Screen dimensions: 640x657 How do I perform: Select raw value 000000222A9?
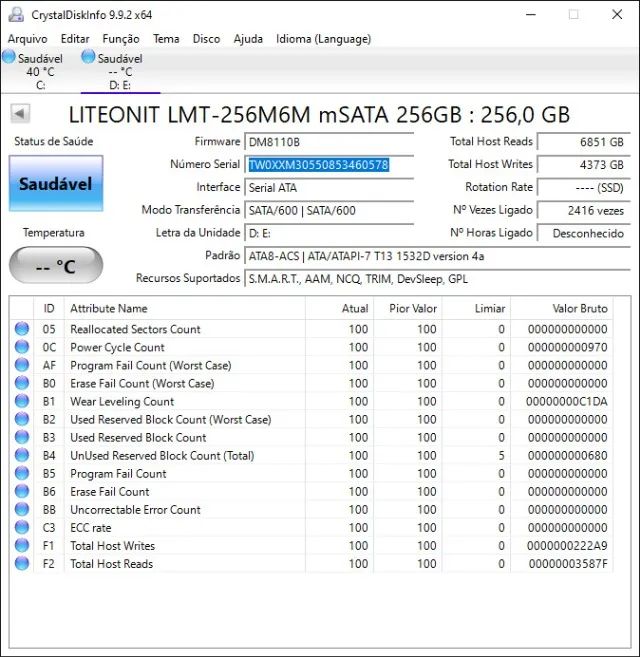pyautogui.click(x=567, y=546)
